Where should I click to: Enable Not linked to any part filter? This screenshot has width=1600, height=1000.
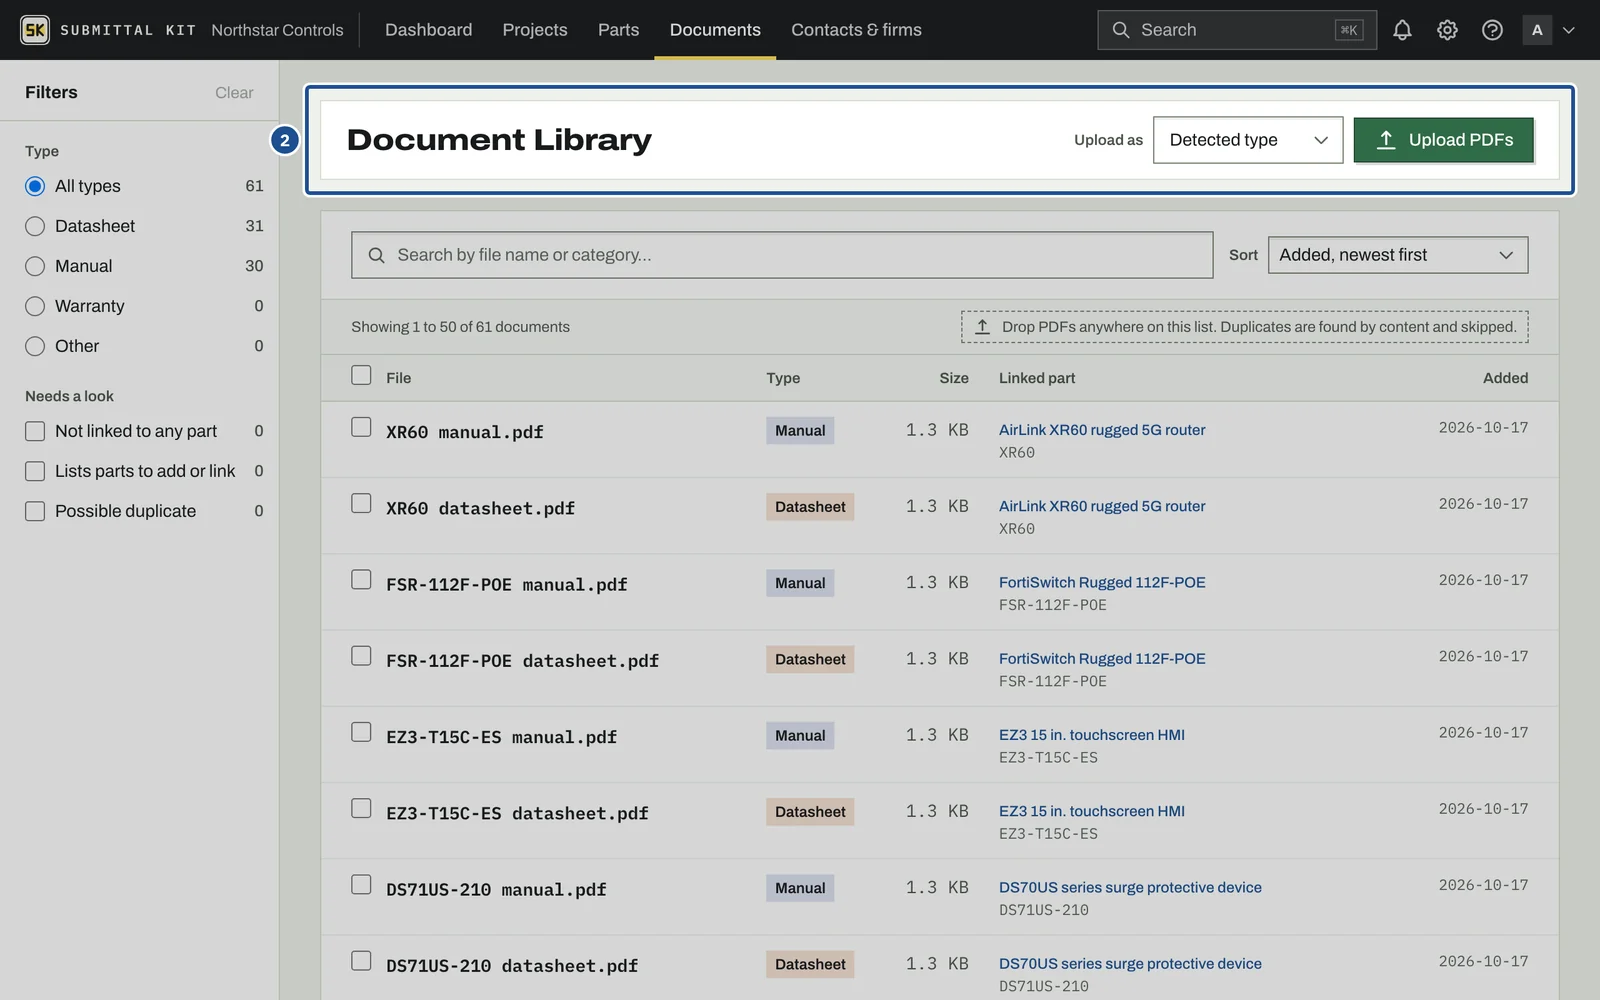pyautogui.click(x=35, y=431)
